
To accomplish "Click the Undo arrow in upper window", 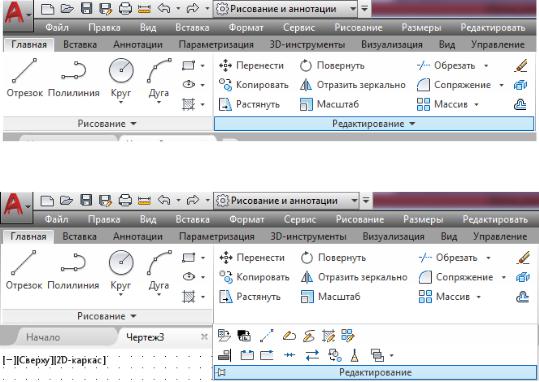I will pyautogui.click(x=164, y=9).
